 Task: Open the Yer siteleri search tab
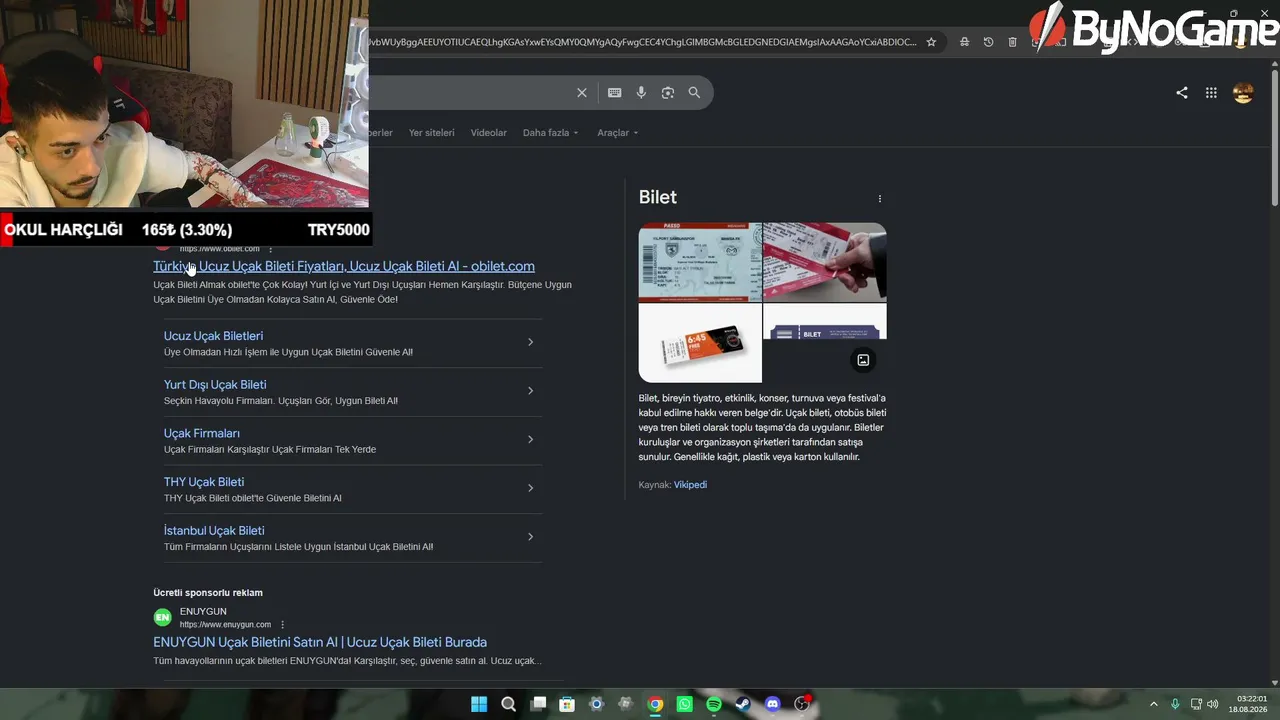pyautogui.click(x=431, y=133)
